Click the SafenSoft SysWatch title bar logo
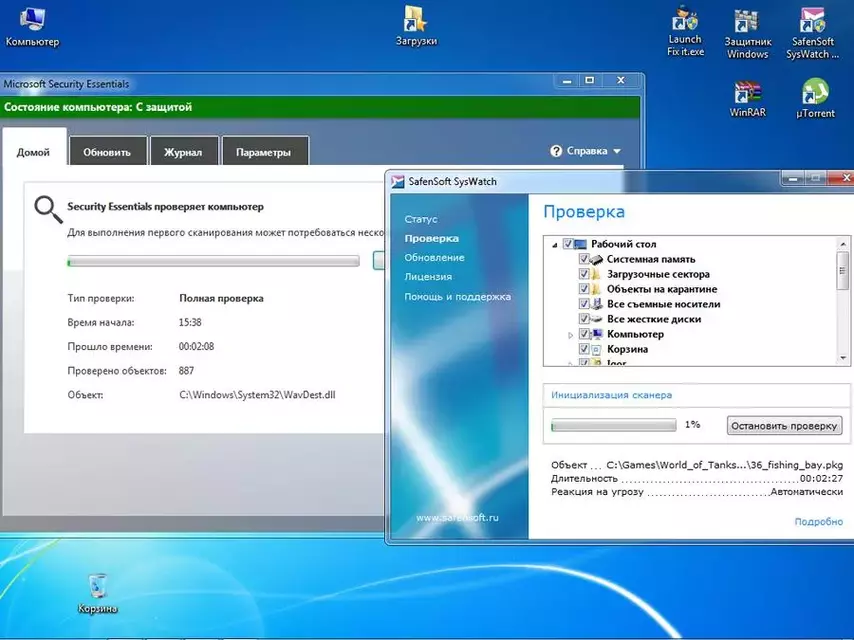This screenshot has height=640, width=854. pos(398,181)
